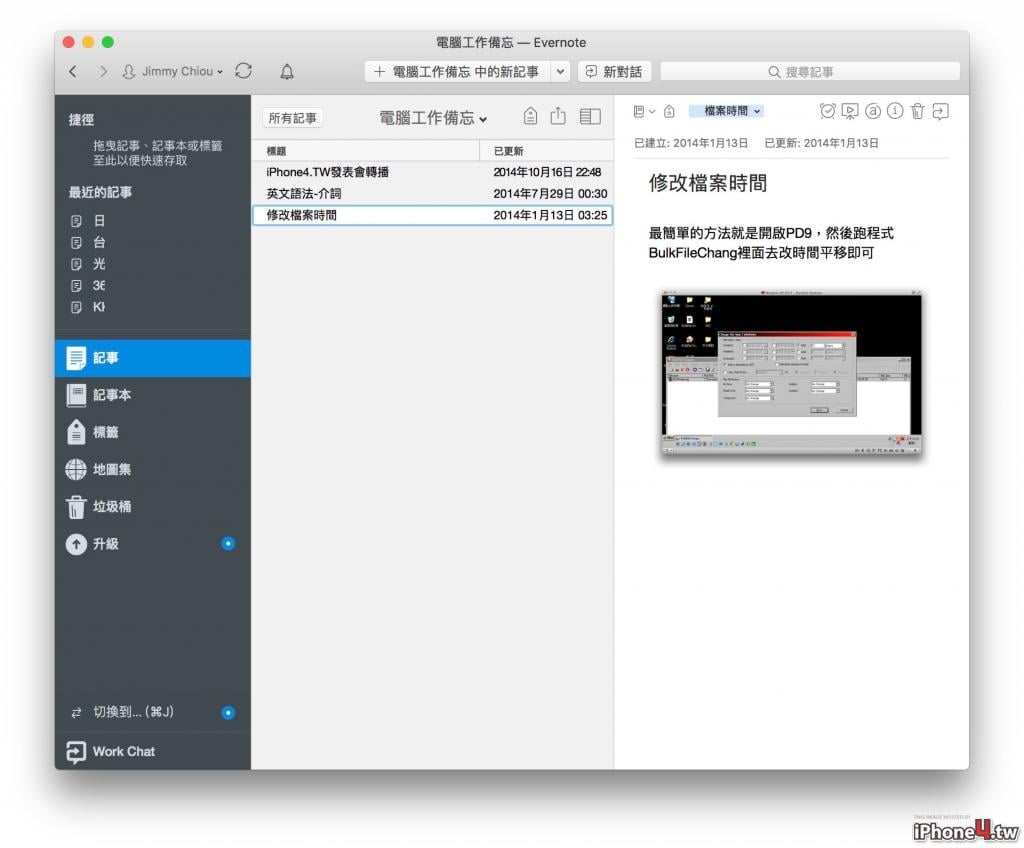Expand the 電腦工作備忘 notebook dropdown
Image resolution: width=1024 pixels, height=848 pixels.
coord(433,118)
